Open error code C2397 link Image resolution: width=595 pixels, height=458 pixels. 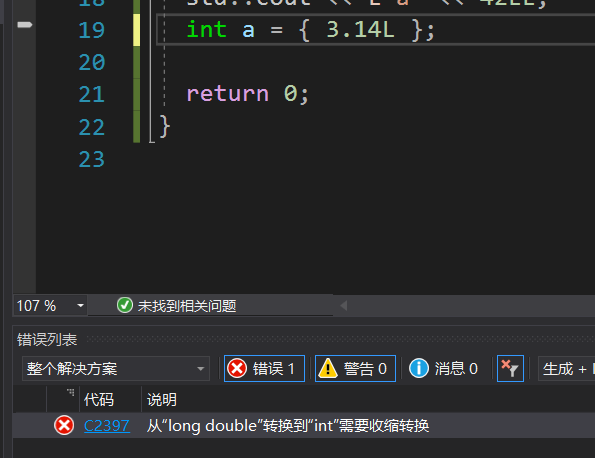107,426
